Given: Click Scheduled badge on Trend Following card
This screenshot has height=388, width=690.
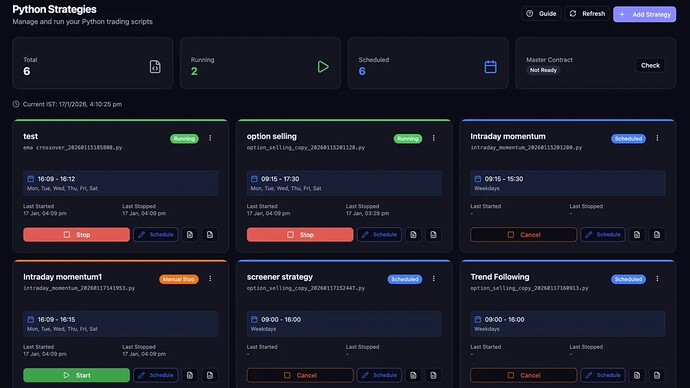Looking at the screenshot, I should pyautogui.click(x=628, y=279).
